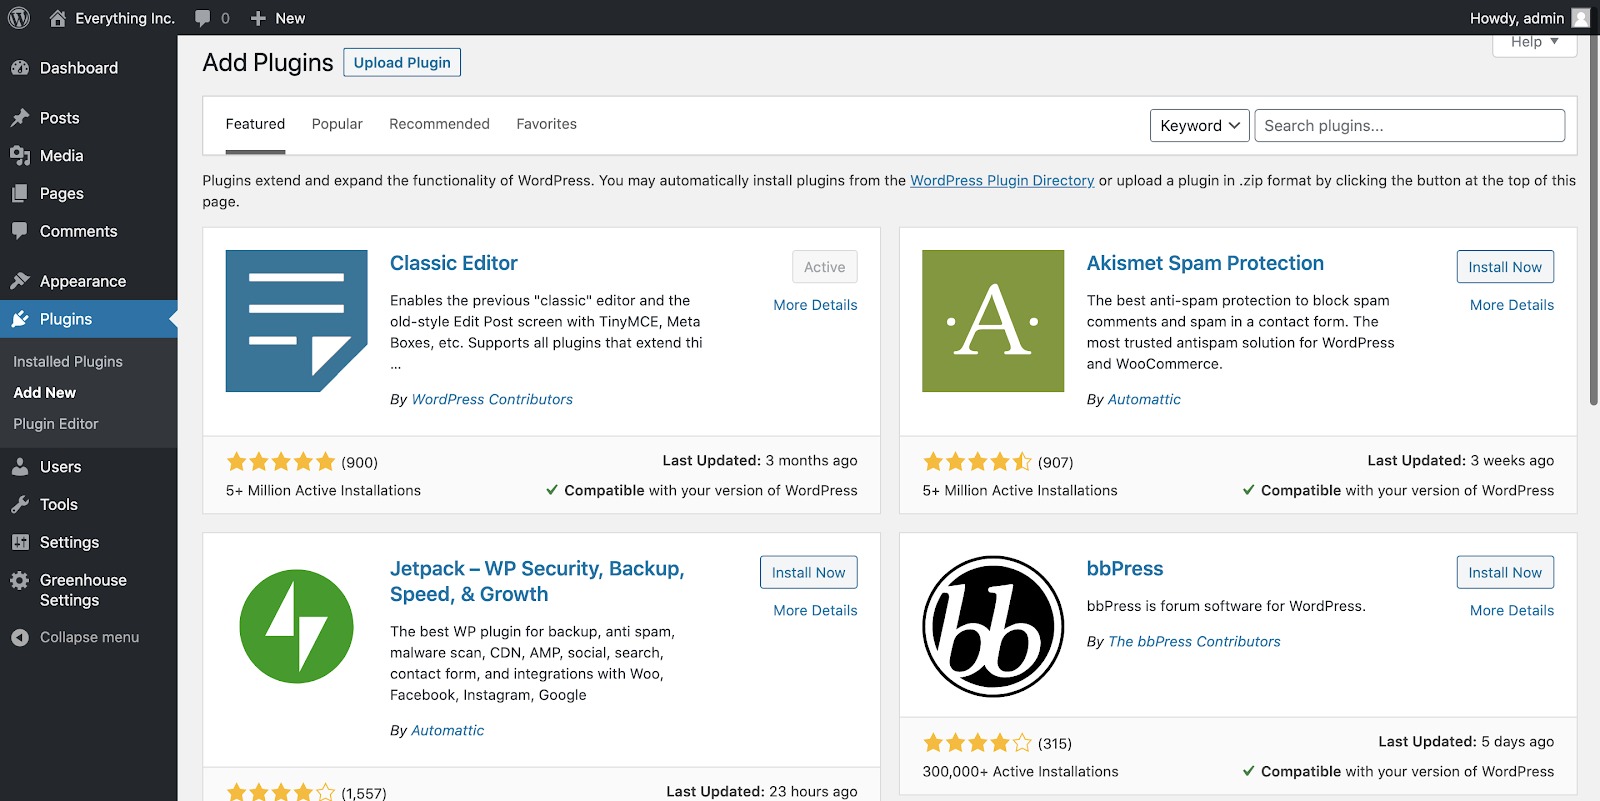Screen dimensions: 1600x801
Task: View More Details for bbPress
Action: pos(1512,611)
